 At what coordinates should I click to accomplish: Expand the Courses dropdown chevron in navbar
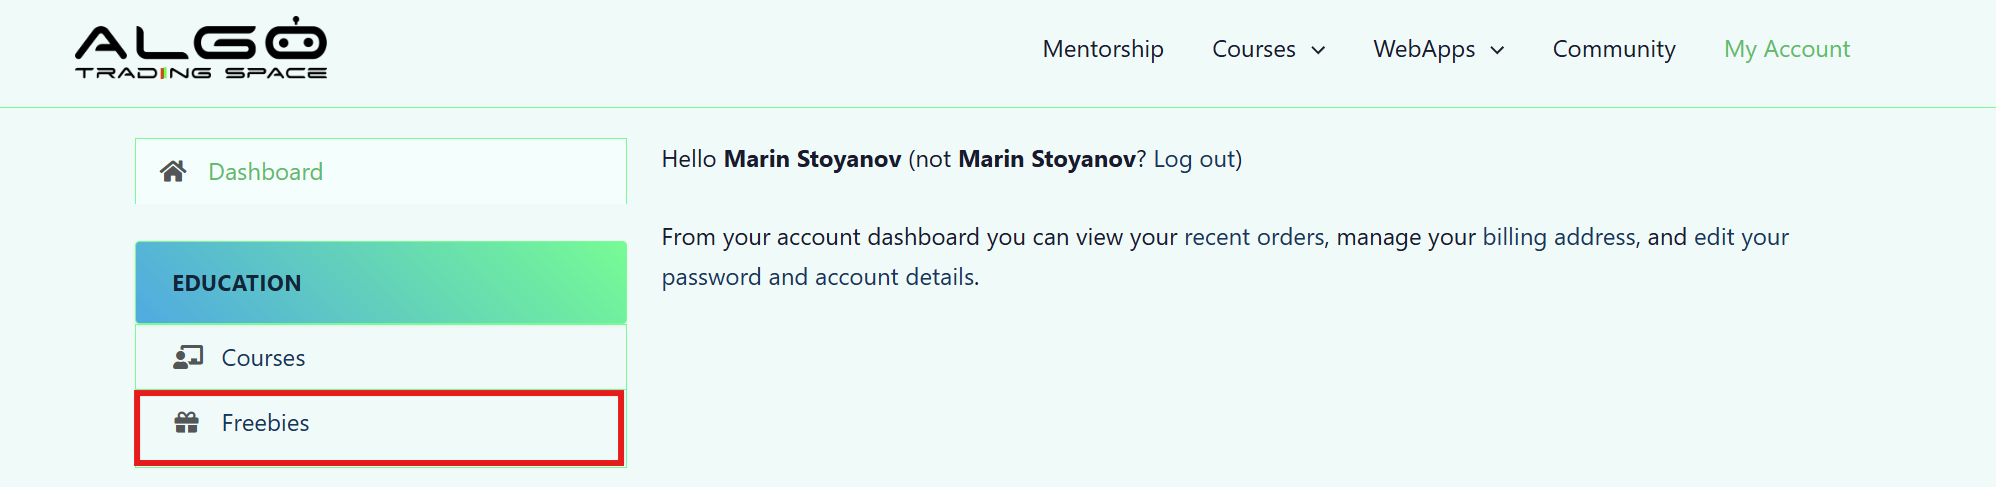[x=1318, y=50]
